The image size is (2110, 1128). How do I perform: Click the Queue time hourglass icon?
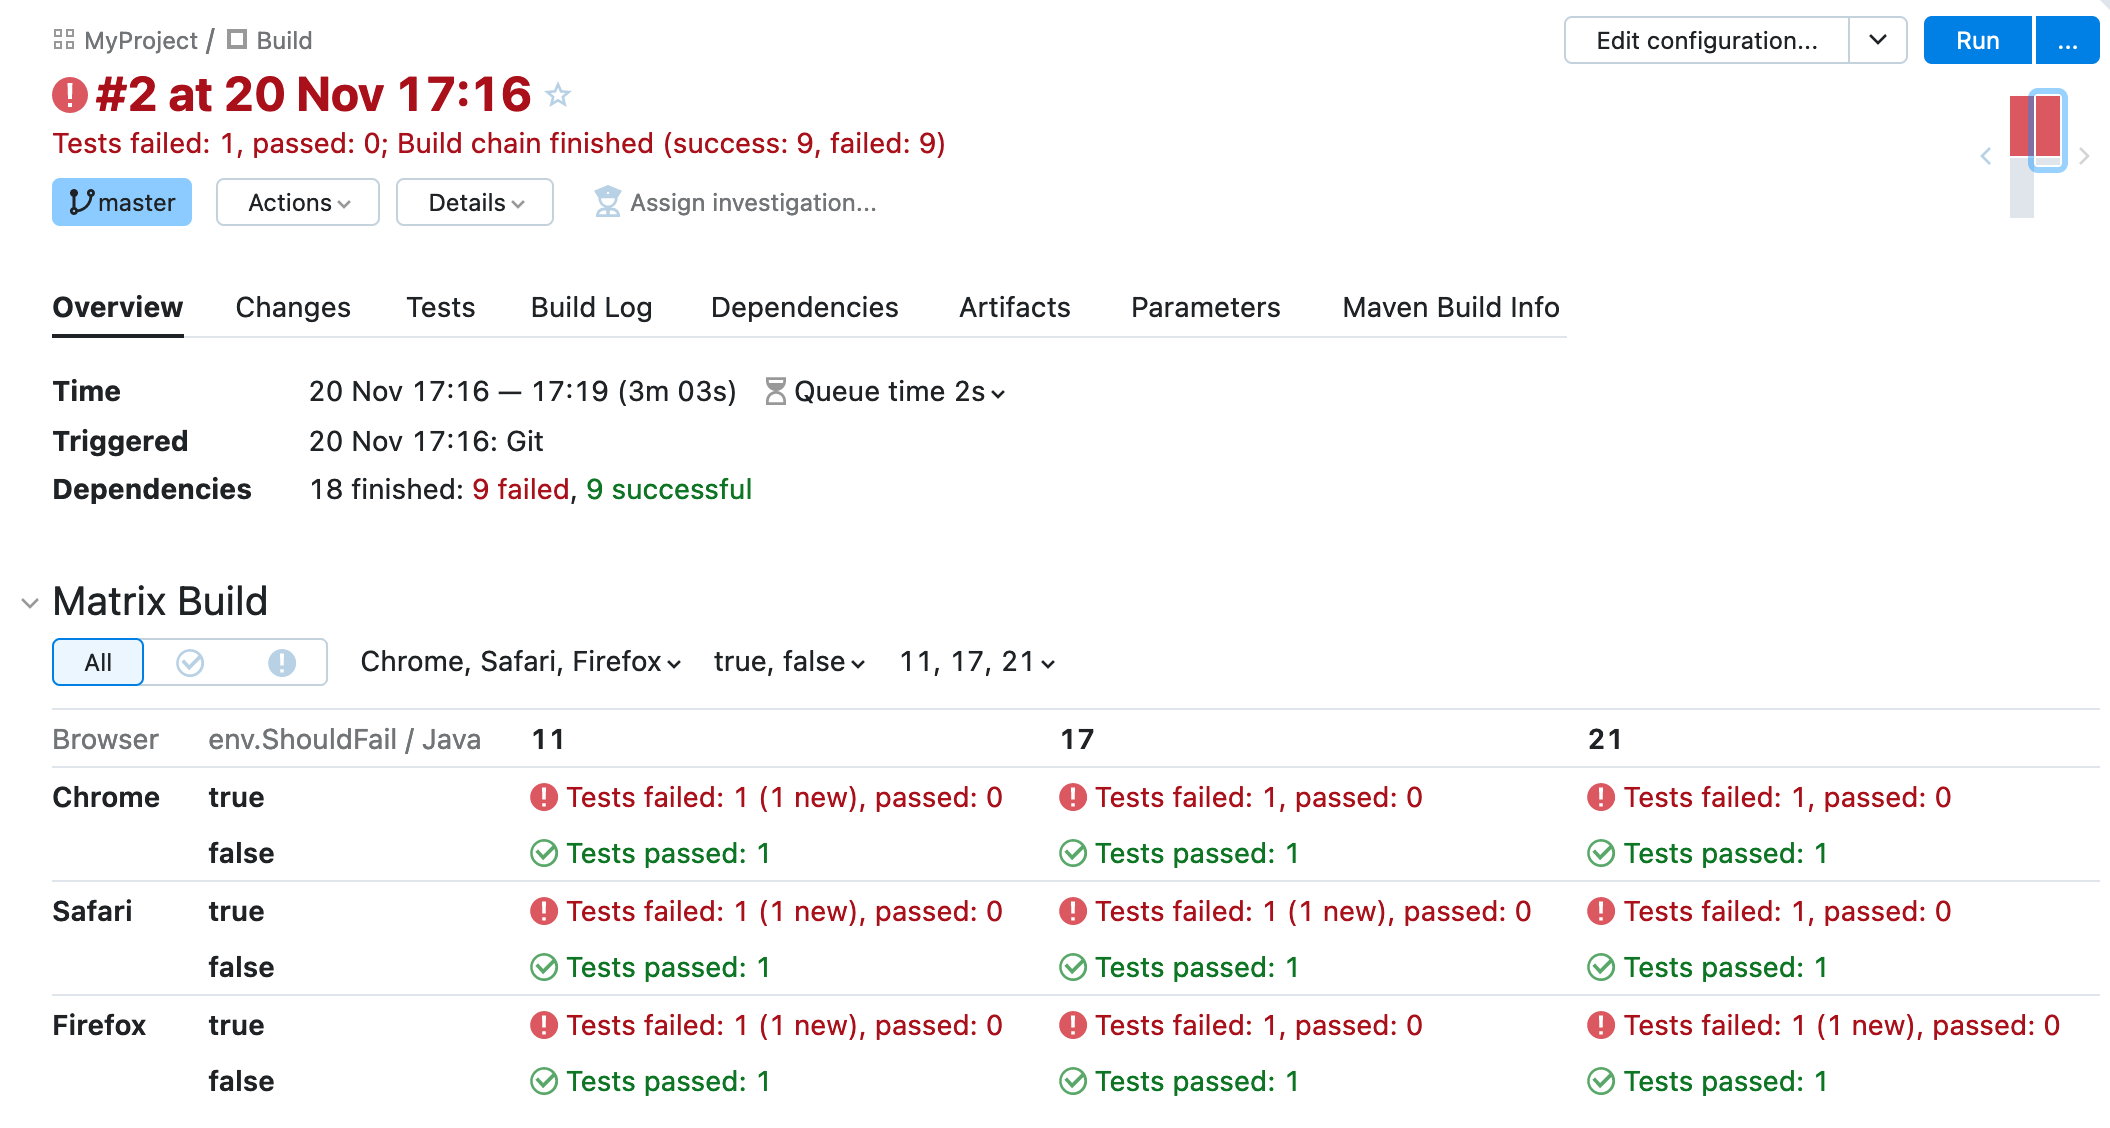coord(775,391)
